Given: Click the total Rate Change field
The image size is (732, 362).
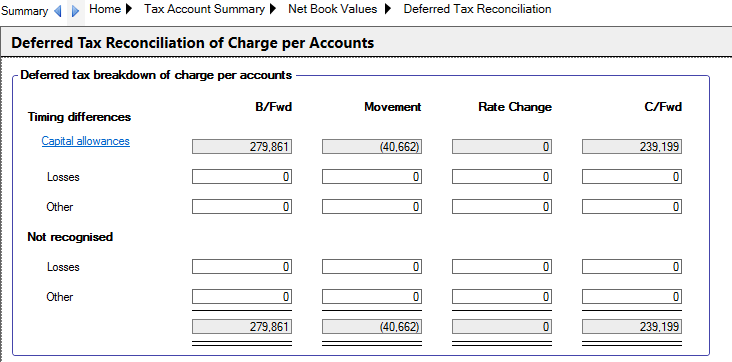Looking at the screenshot, I should pos(502,327).
